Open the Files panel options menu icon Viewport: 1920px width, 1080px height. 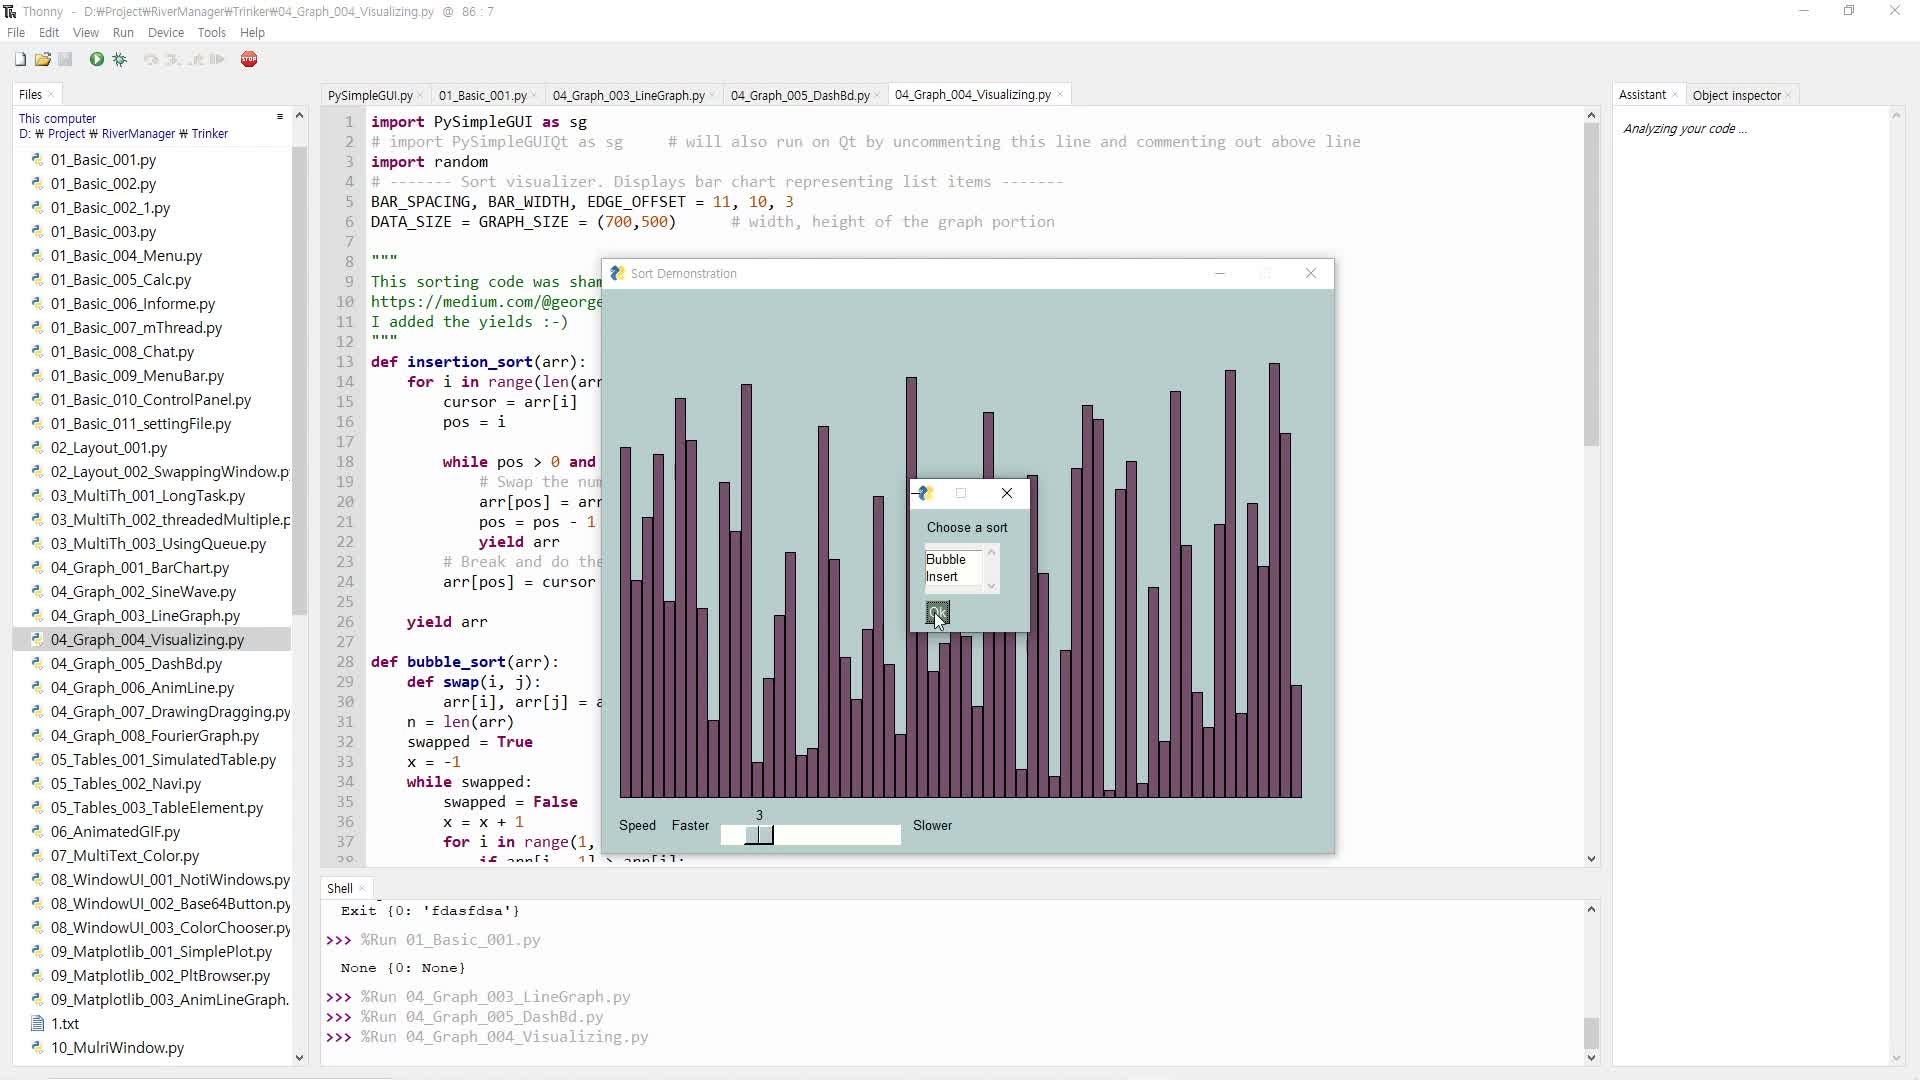point(280,117)
